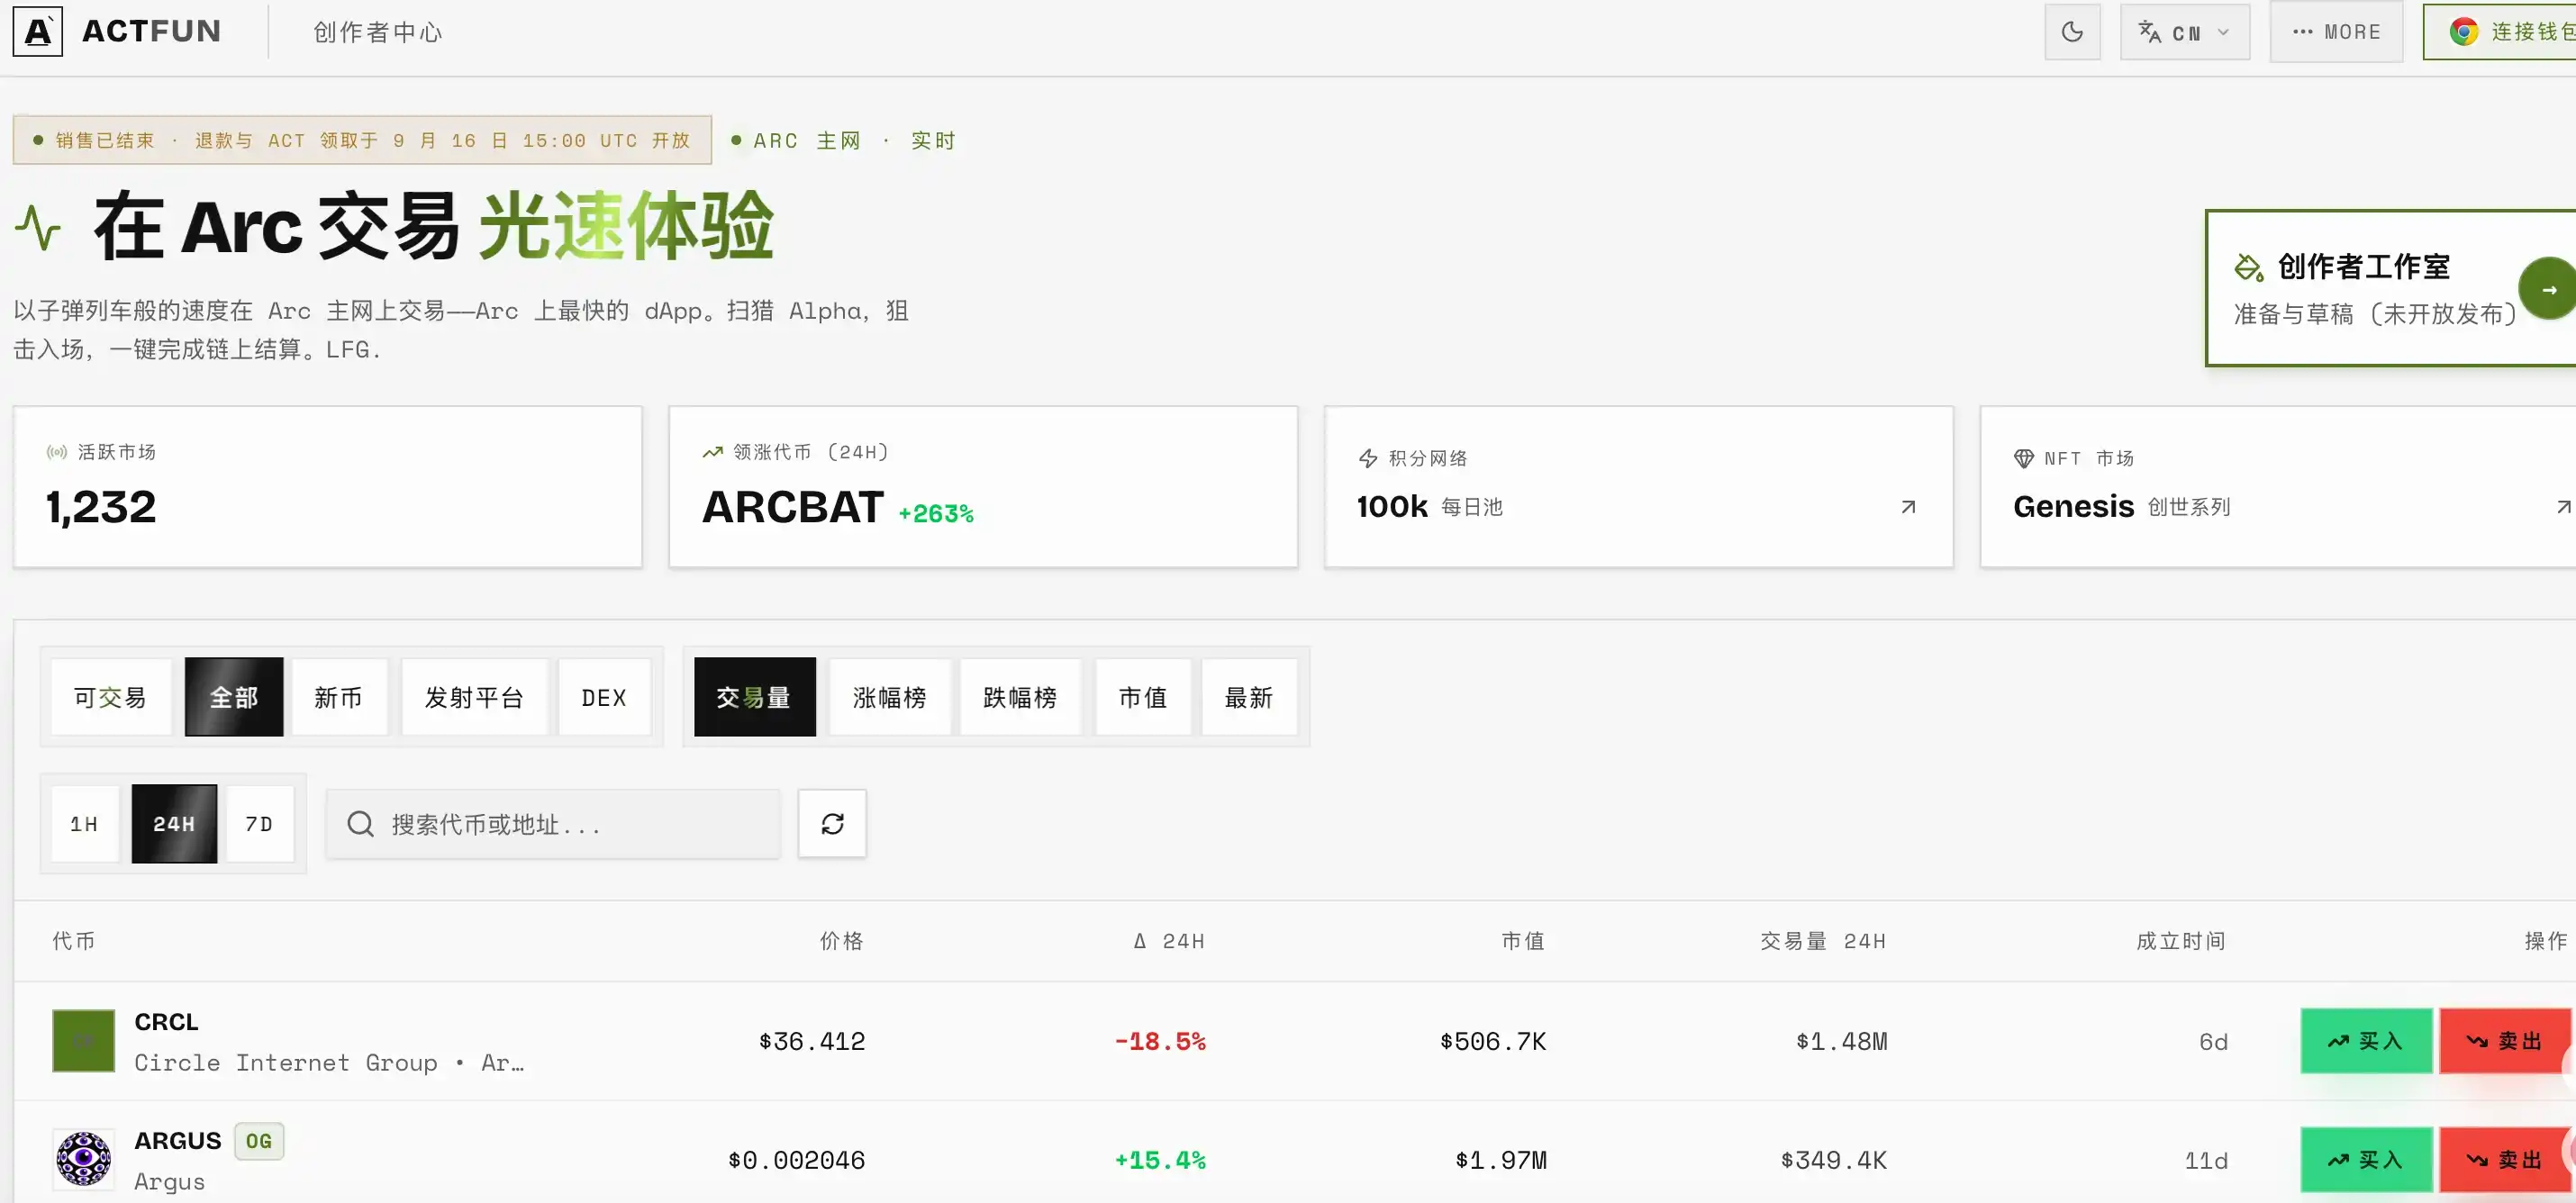Buy CRCL with the 买入 button
Screen dimensions: 2576x1203
coord(2366,1041)
